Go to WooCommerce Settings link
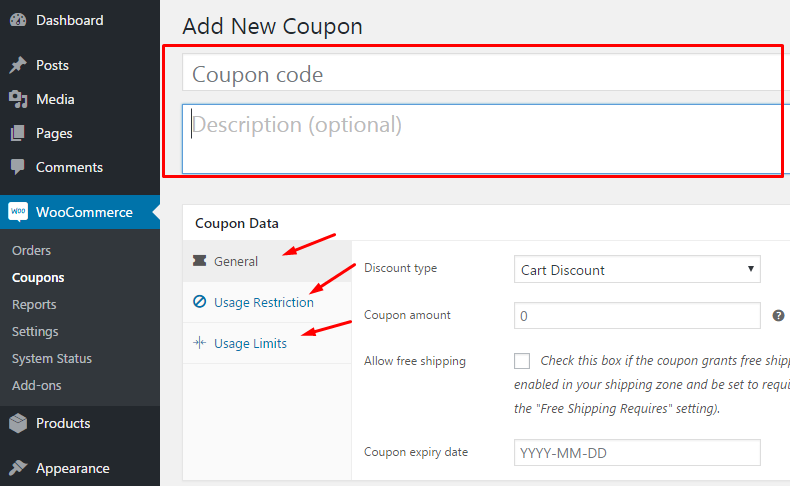This screenshot has height=486, width=790. tap(35, 332)
